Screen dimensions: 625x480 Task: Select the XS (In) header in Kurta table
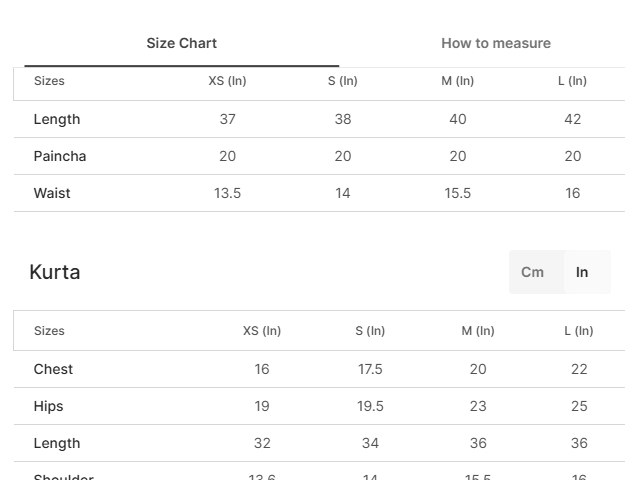(262, 331)
